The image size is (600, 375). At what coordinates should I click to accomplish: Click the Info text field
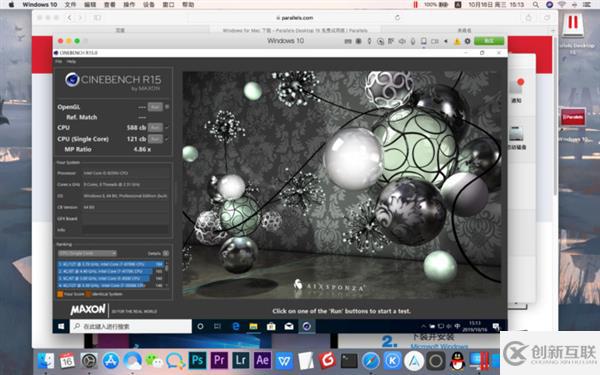[x=125, y=230]
